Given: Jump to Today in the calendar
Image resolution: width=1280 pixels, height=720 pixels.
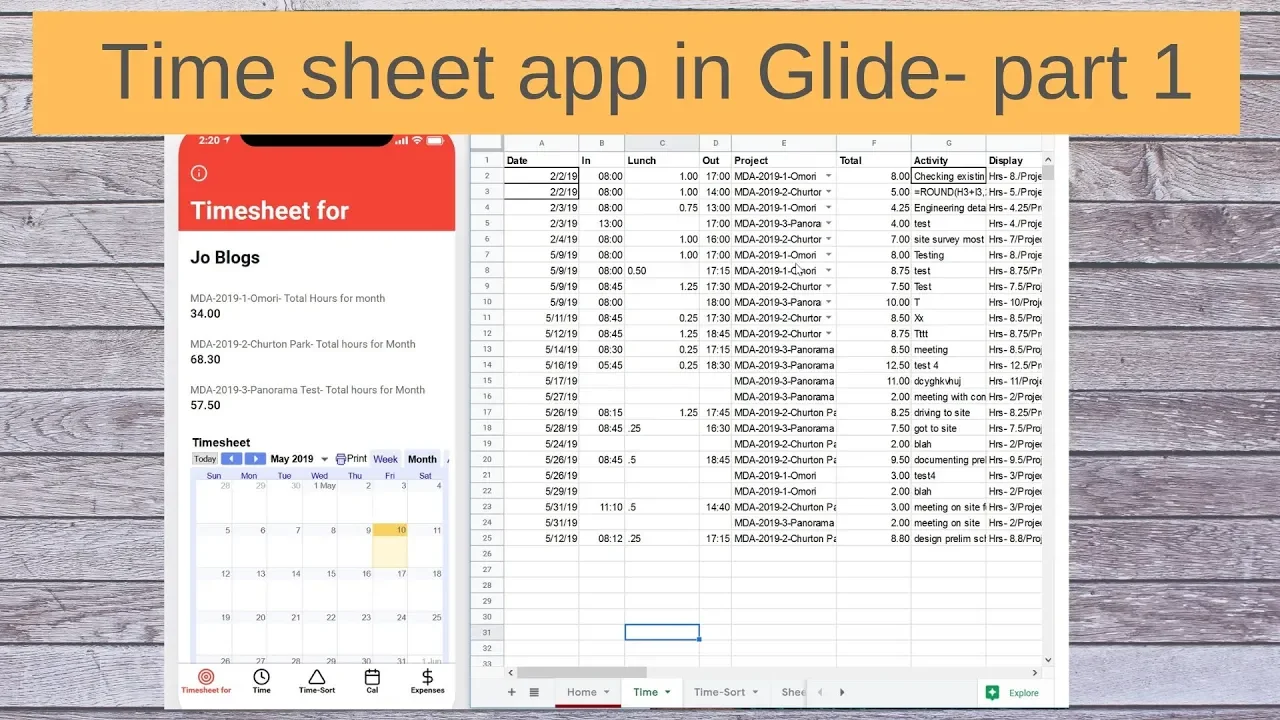Looking at the screenshot, I should [x=205, y=459].
